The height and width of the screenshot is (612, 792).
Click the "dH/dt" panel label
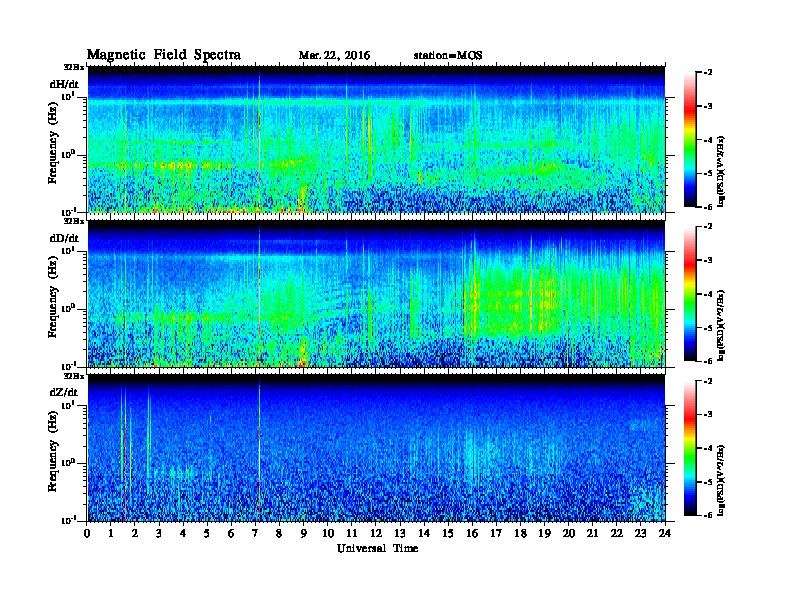click(x=64, y=84)
